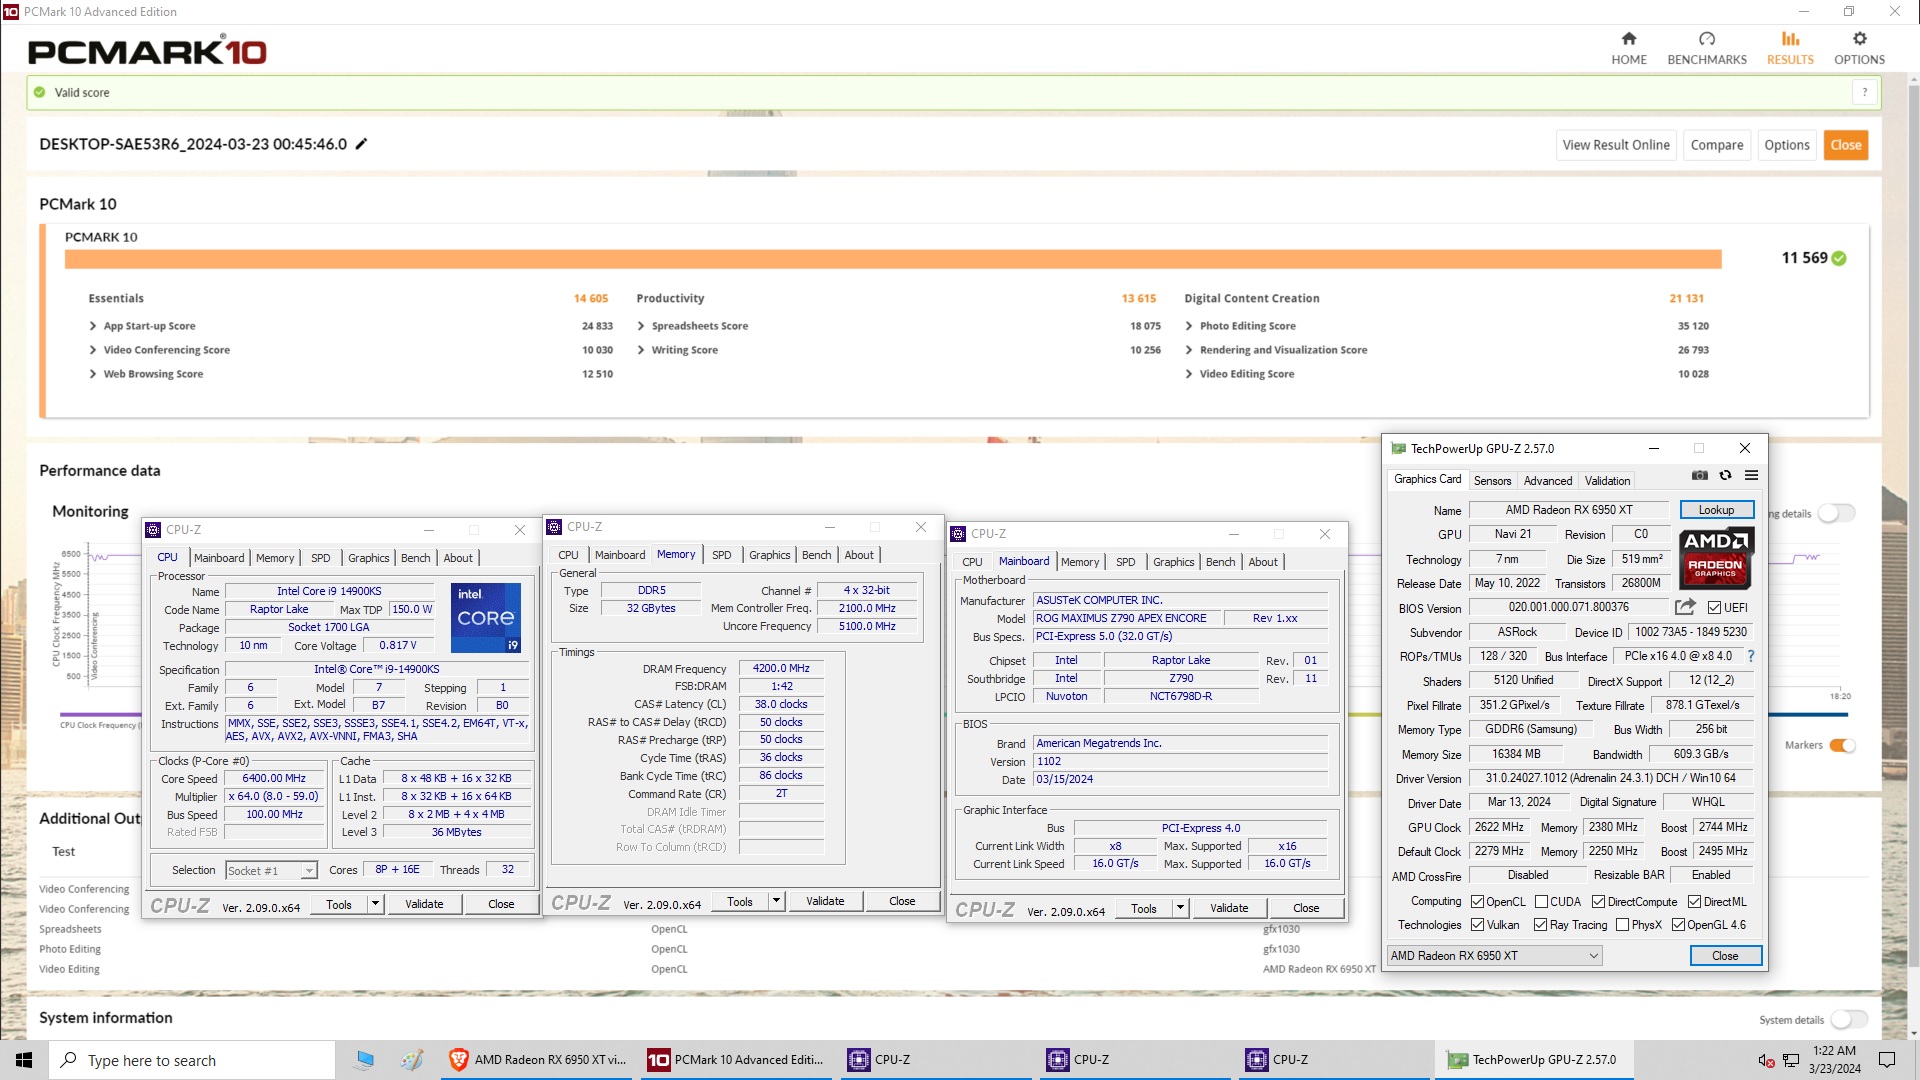
Task: Refresh GPU-Z data with refresh icon
Action: [x=1725, y=476]
